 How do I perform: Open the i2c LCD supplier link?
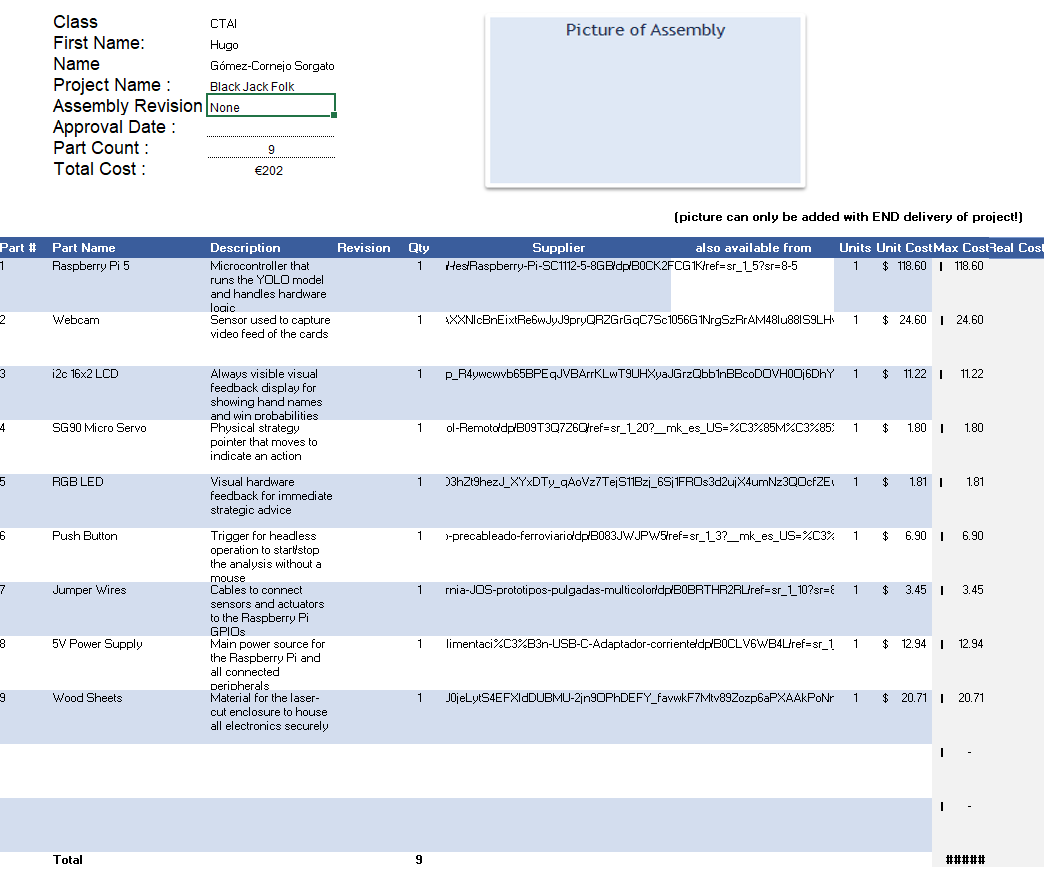(640, 374)
